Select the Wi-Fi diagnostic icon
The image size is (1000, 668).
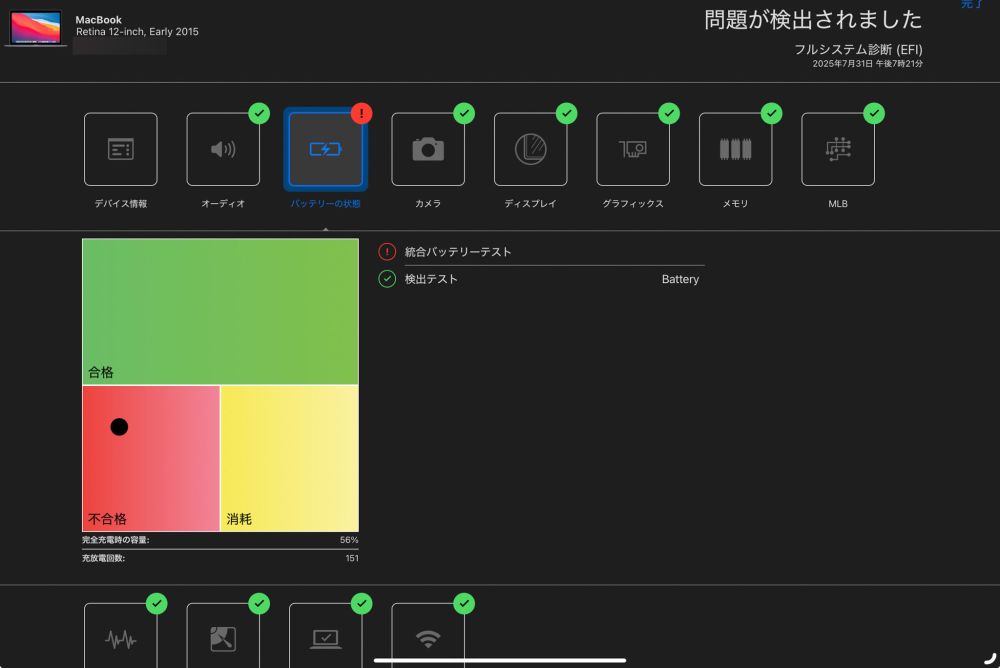click(429, 634)
